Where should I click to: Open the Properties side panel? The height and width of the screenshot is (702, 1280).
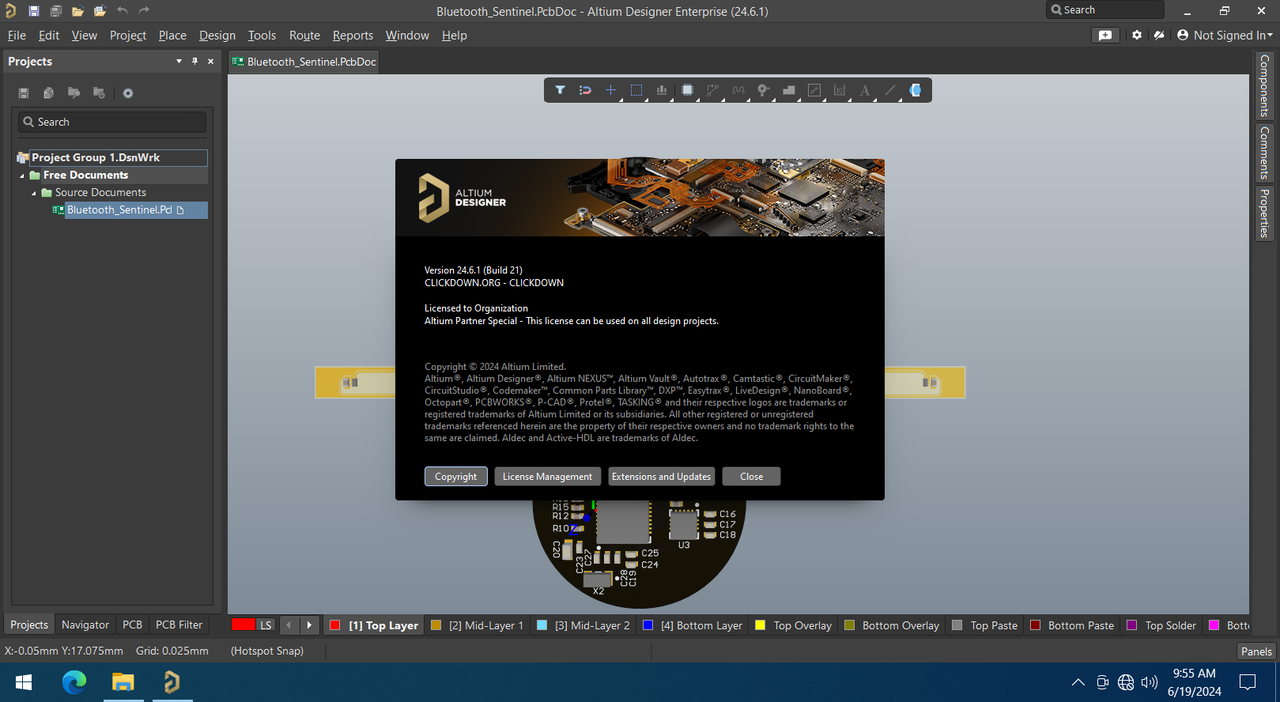click(1265, 213)
